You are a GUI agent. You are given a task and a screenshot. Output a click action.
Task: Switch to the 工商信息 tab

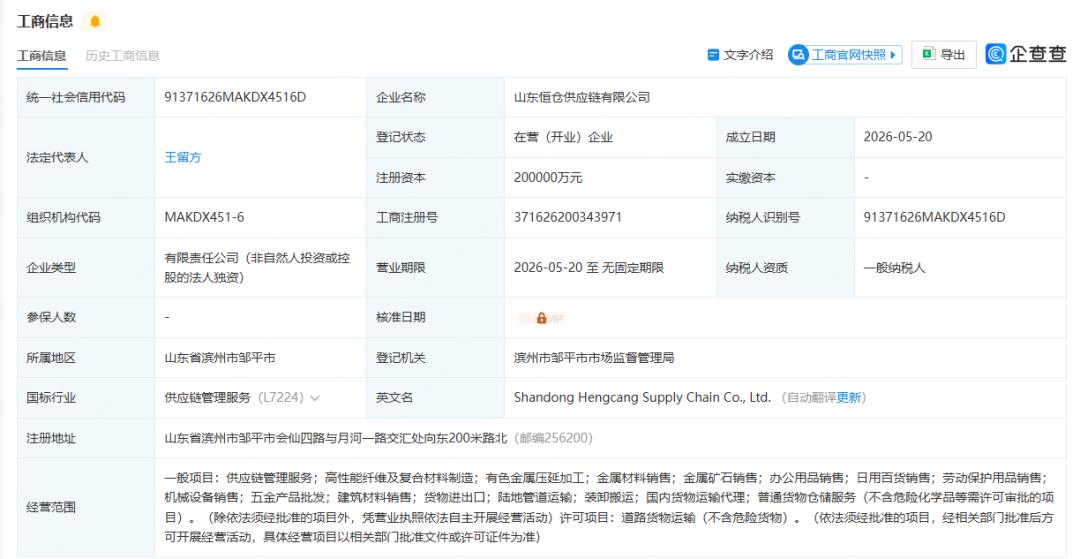pyautogui.click(x=41, y=56)
